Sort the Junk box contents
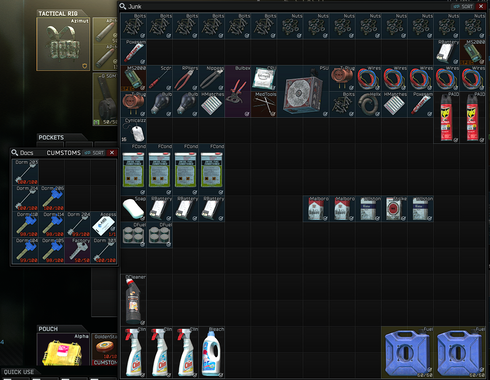The image size is (490, 380). pos(463,6)
